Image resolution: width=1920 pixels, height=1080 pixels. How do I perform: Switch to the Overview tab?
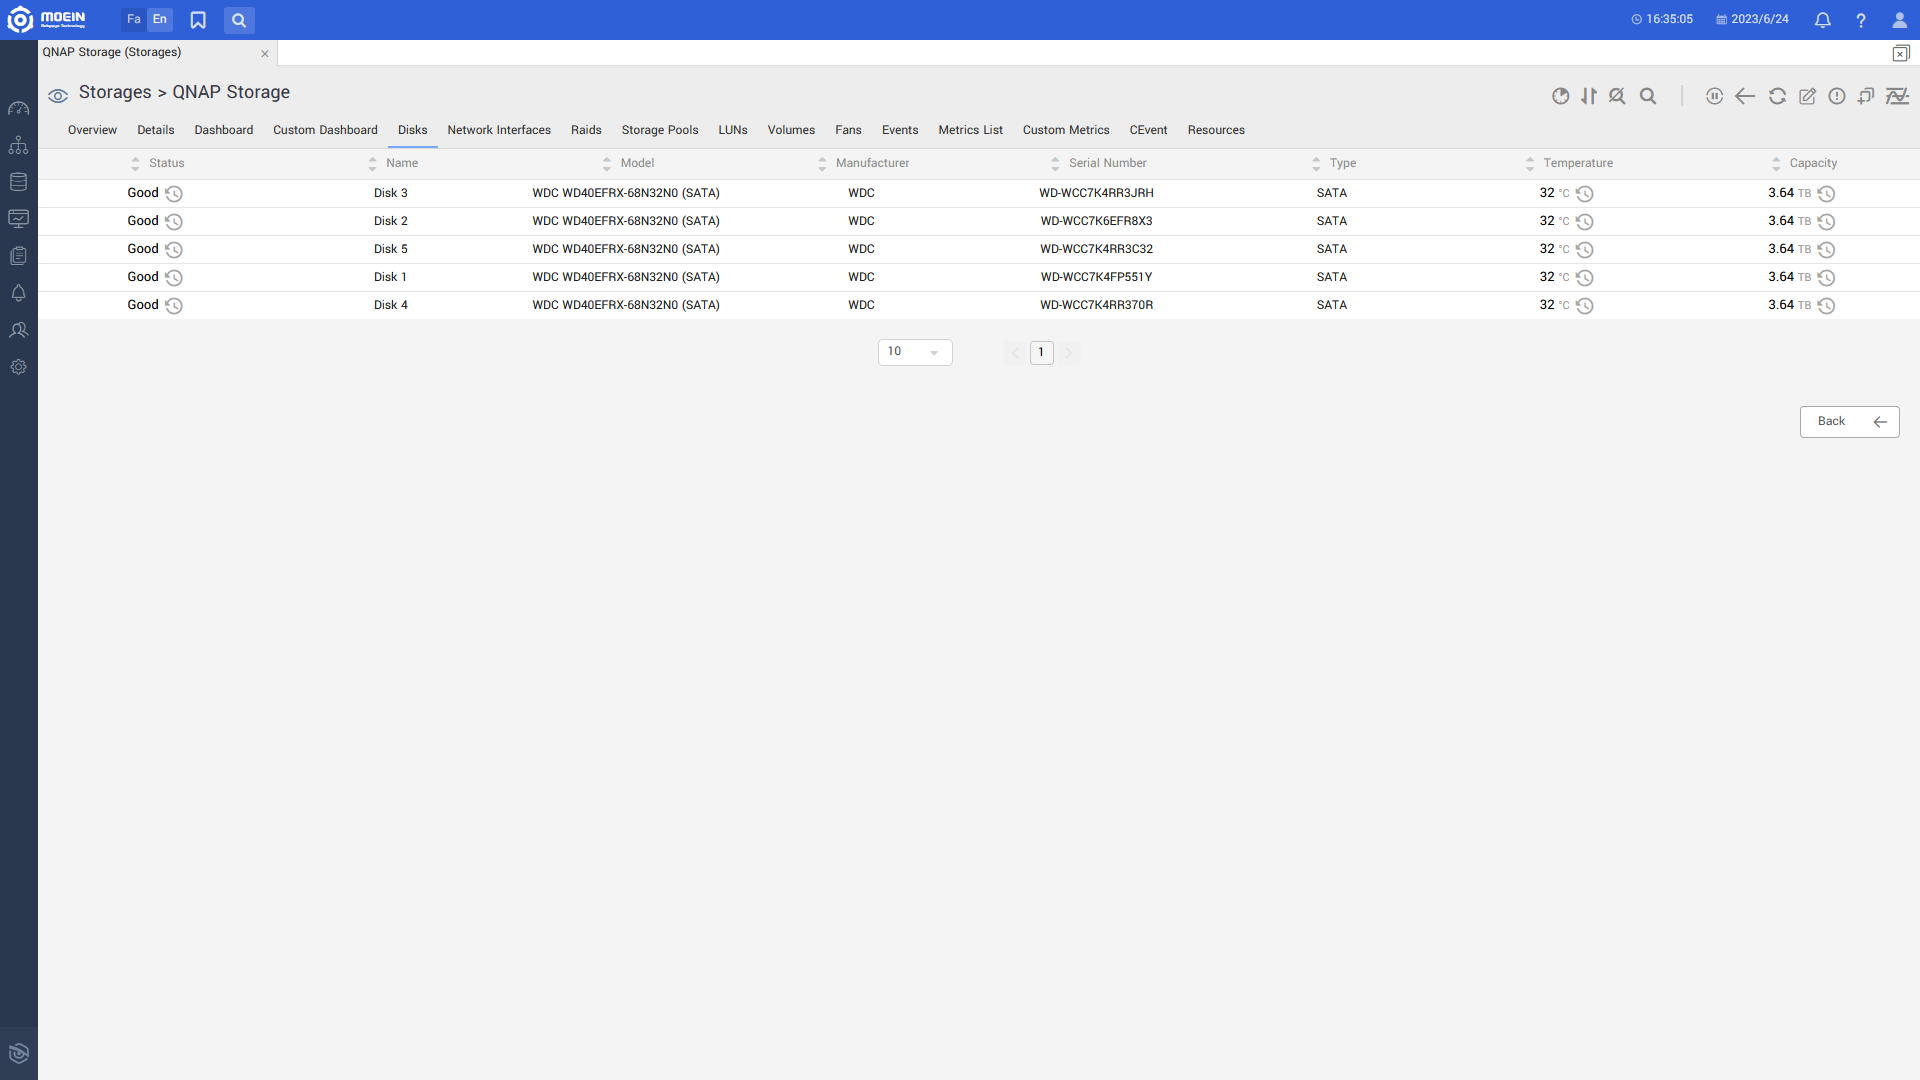[92, 131]
